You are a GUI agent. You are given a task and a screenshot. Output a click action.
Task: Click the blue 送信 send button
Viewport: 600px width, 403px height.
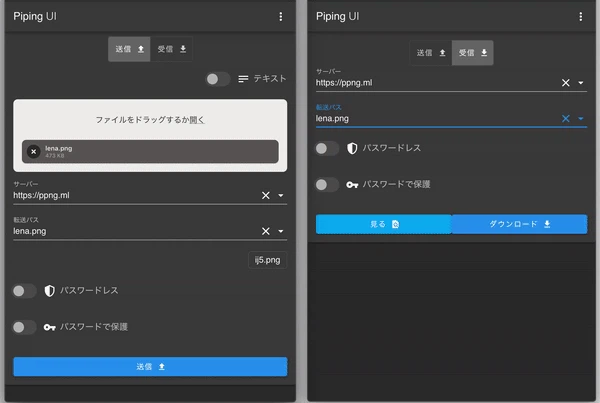150,367
